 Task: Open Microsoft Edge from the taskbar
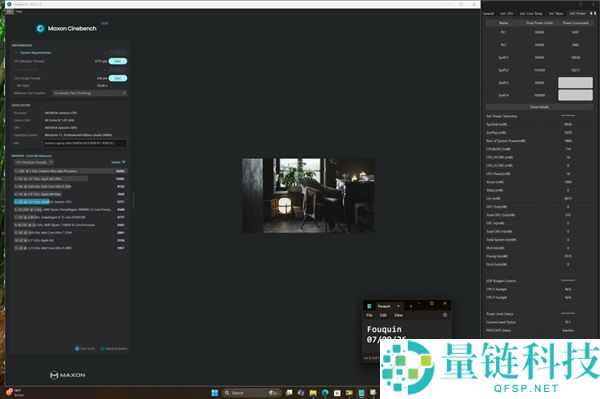point(325,393)
